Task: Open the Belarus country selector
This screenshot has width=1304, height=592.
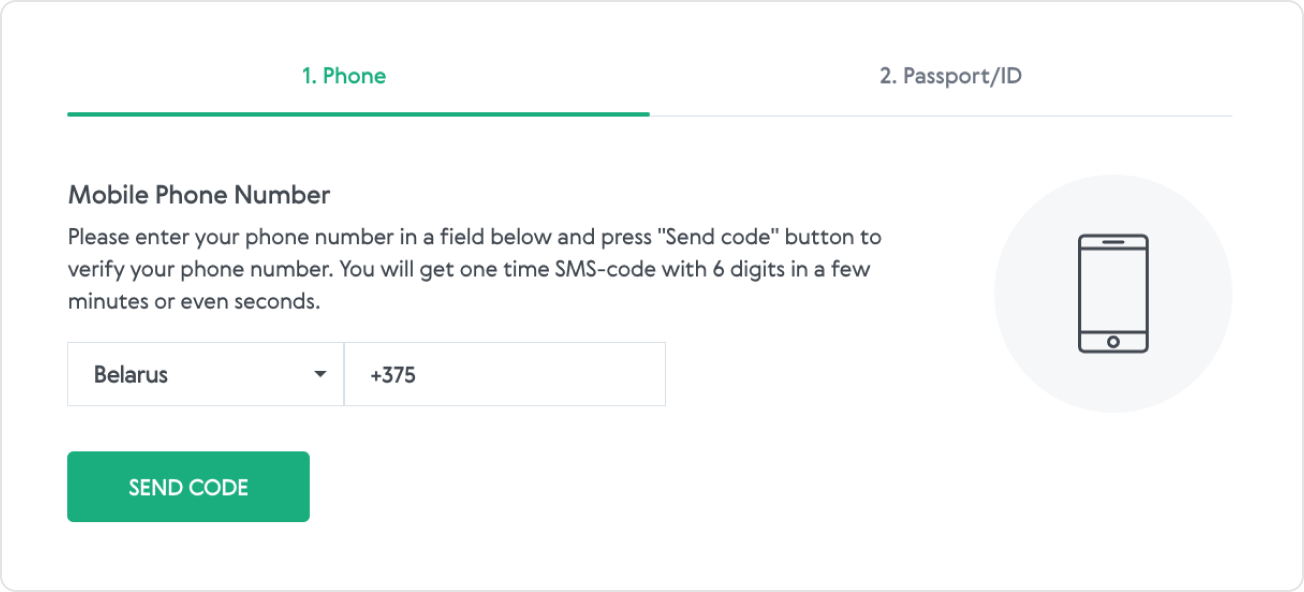Action: [x=206, y=374]
